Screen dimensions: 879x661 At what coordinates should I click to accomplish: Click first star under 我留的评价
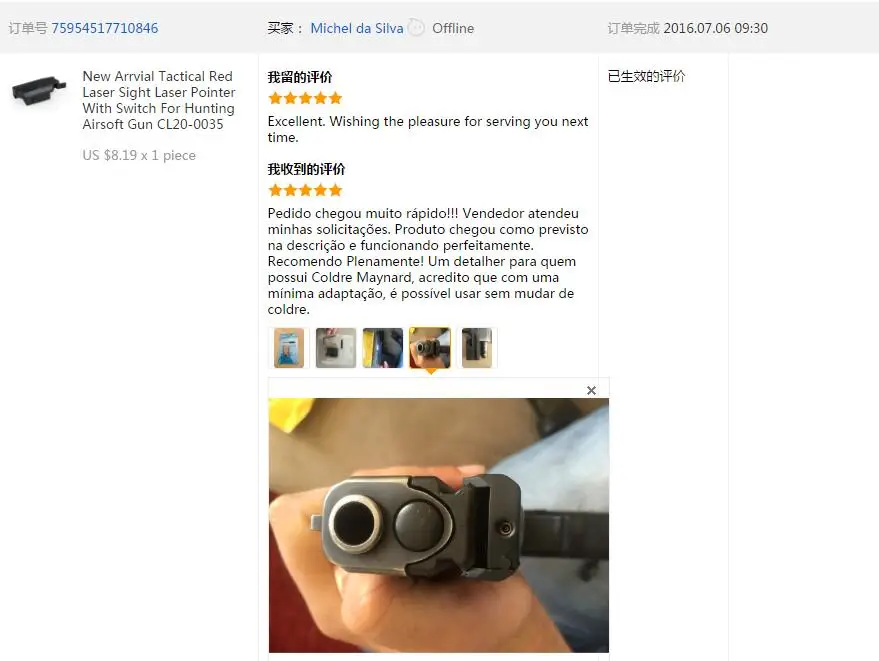275,99
